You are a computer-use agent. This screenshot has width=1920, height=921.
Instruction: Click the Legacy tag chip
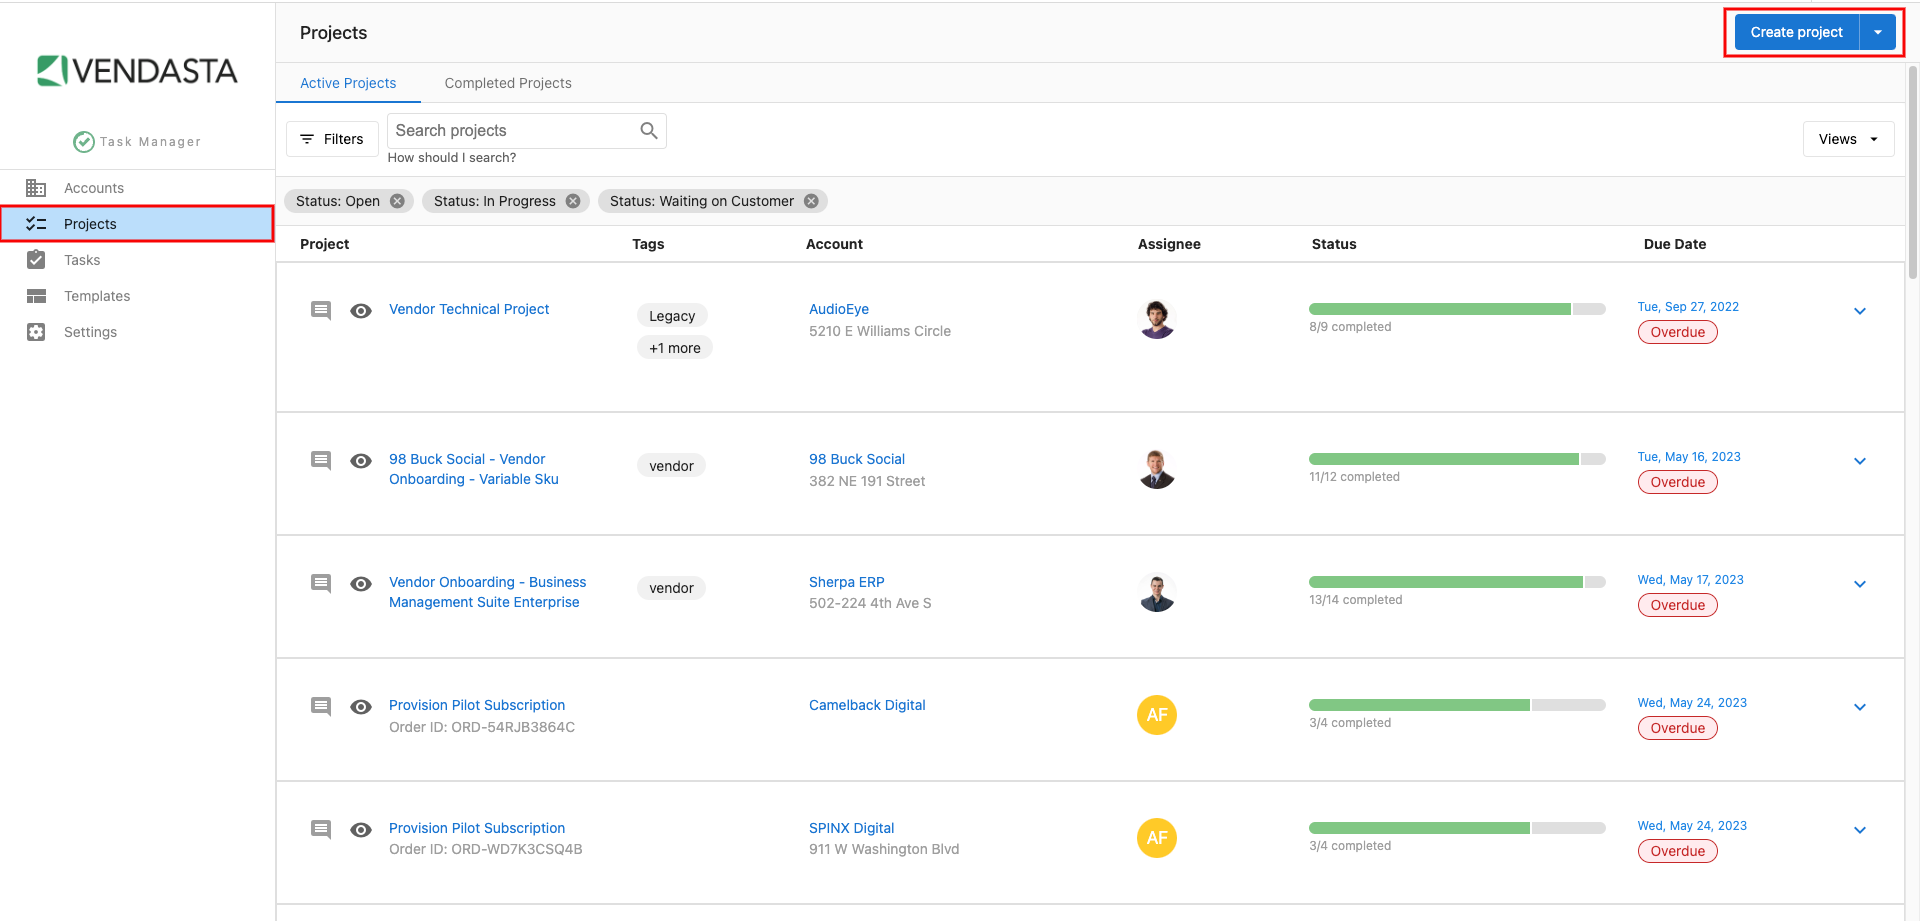(x=672, y=316)
